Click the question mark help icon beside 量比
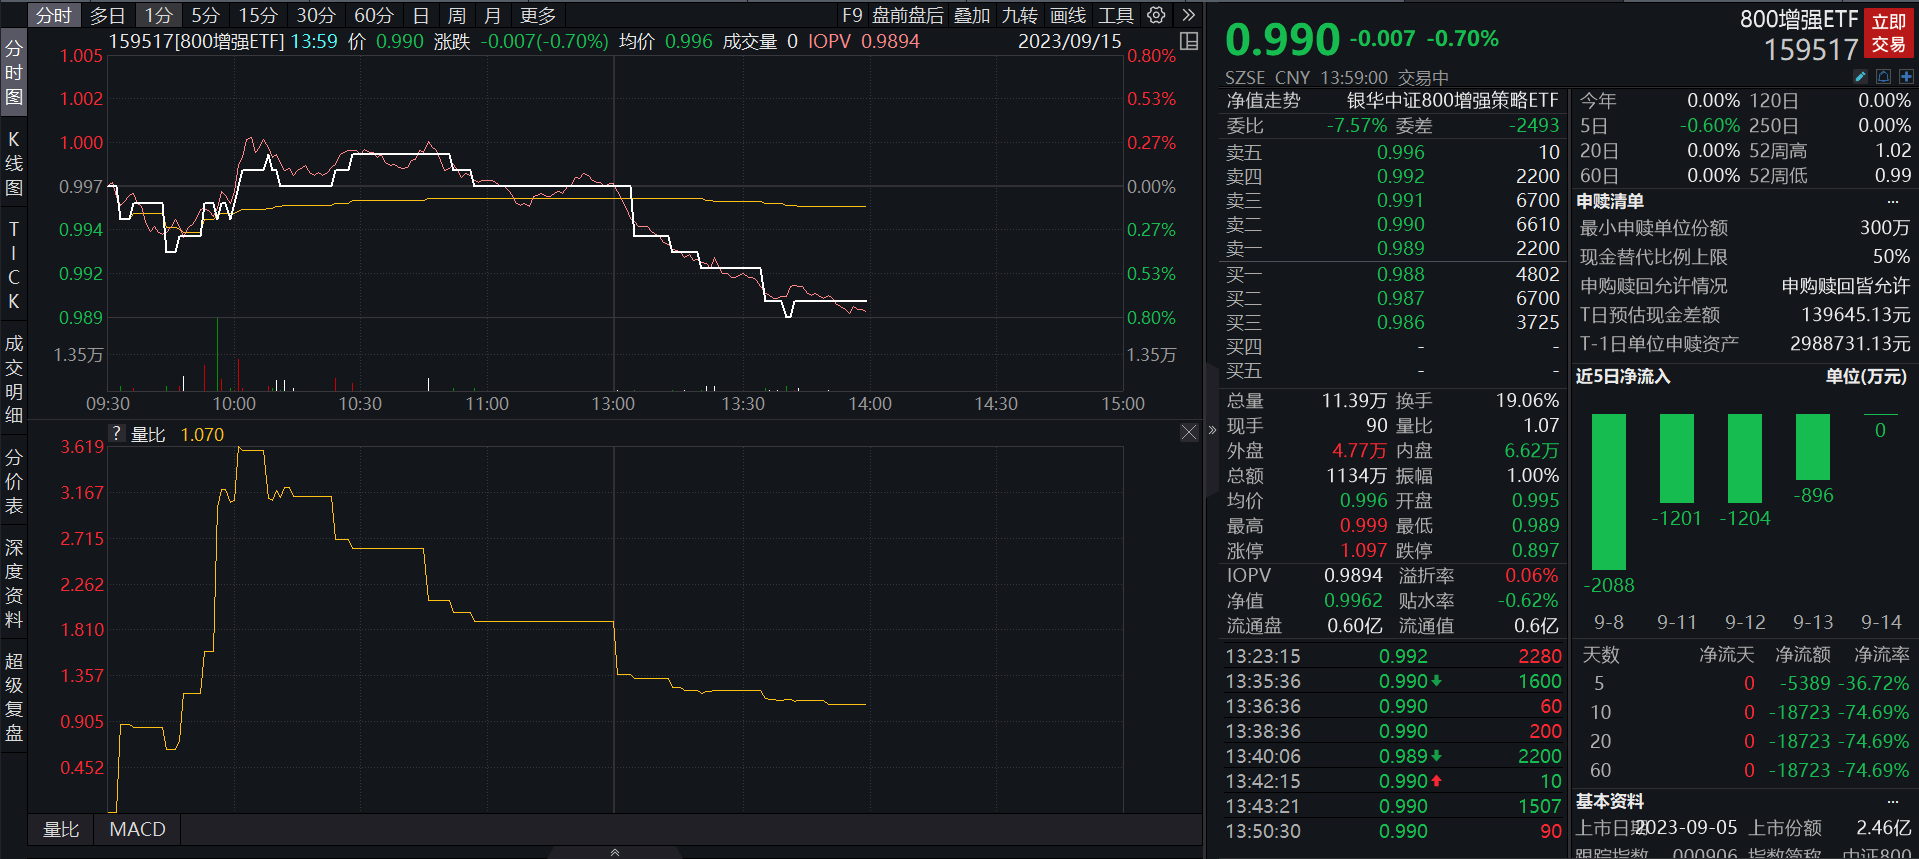1919x859 pixels. [117, 434]
